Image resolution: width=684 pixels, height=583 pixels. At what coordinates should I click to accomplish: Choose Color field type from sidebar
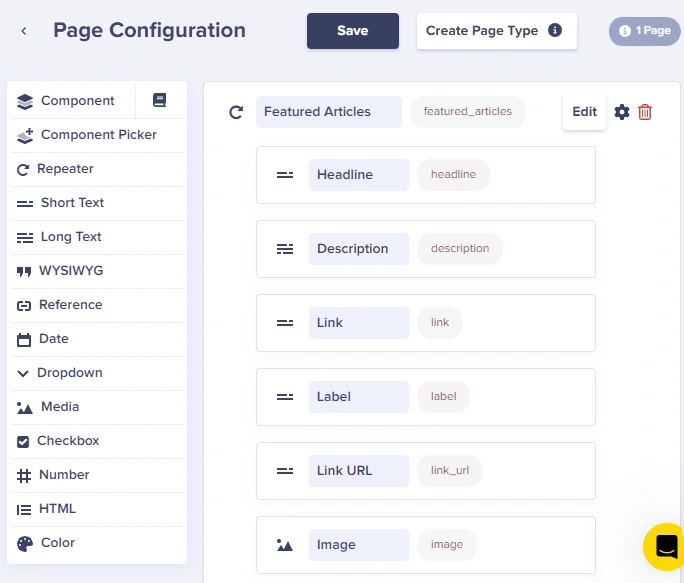(97, 543)
